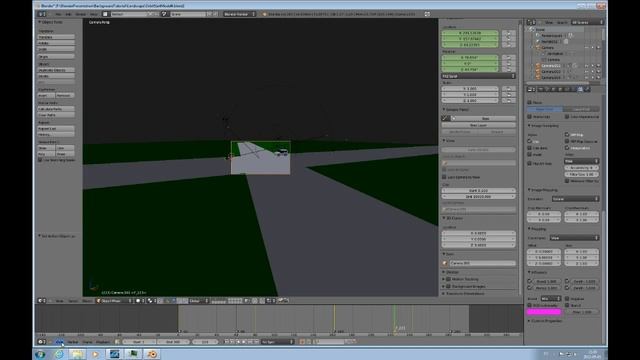Open the Playback menu in timeline header
Viewport: 640px width, 360px height.
click(102, 342)
